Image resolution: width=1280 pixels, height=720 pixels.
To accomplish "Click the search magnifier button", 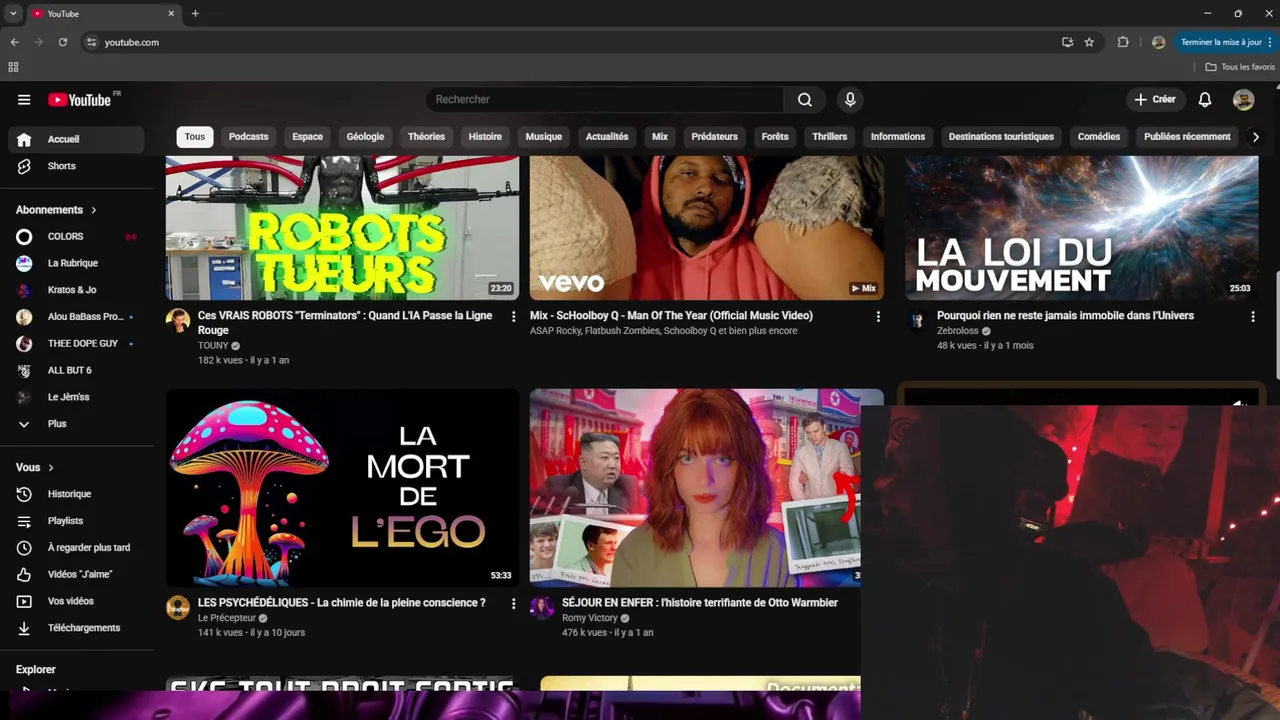I will [x=805, y=99].
